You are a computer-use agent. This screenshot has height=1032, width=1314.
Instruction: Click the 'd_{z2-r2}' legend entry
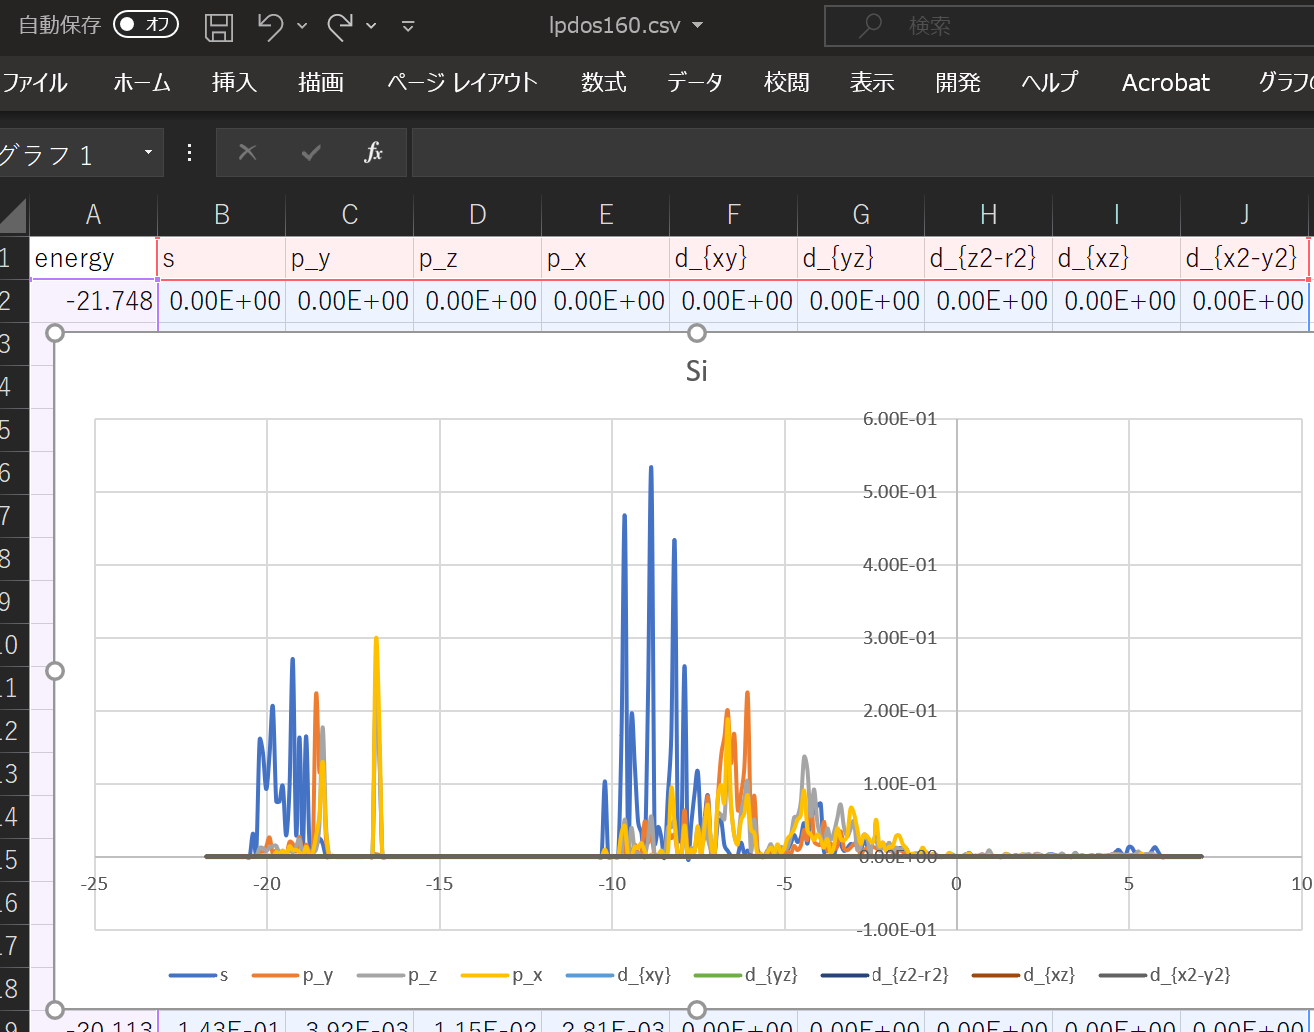[884, 975]
